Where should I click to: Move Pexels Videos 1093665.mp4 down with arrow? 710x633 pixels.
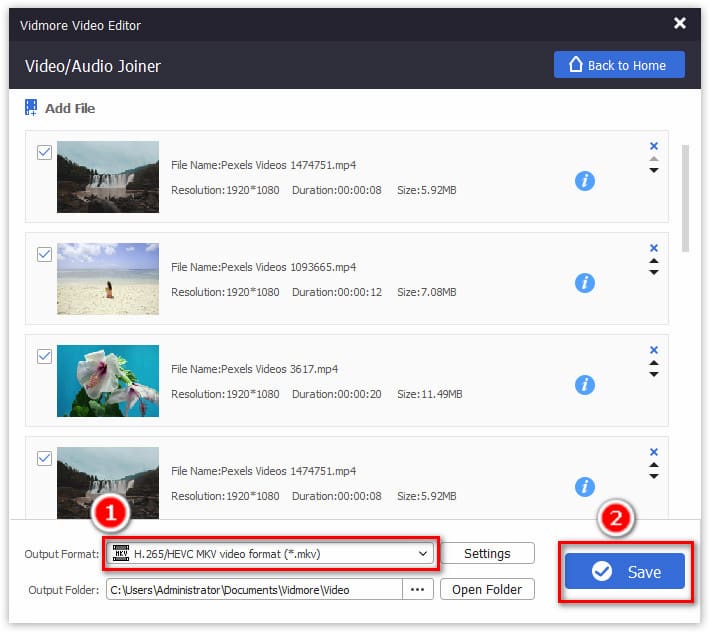pyautogui.click(x=654, y=272)
